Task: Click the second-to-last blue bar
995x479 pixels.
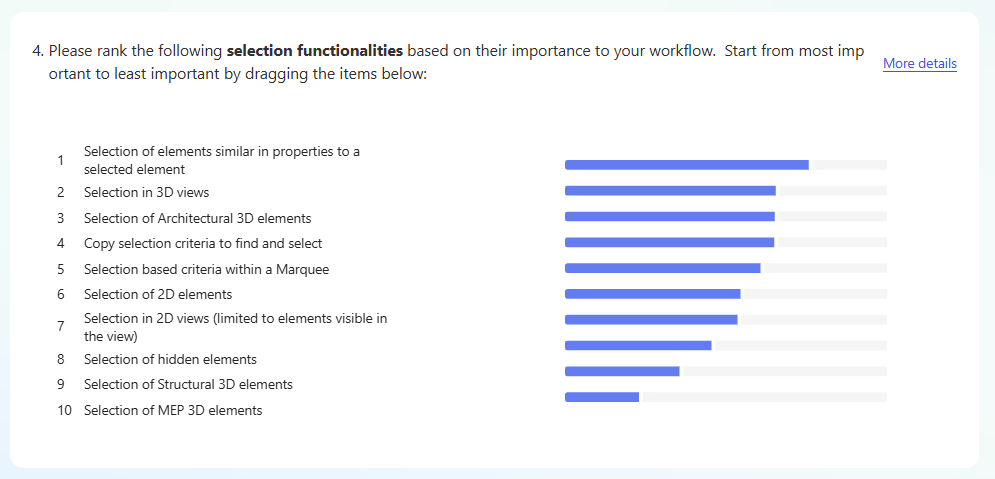Action: 622,371
